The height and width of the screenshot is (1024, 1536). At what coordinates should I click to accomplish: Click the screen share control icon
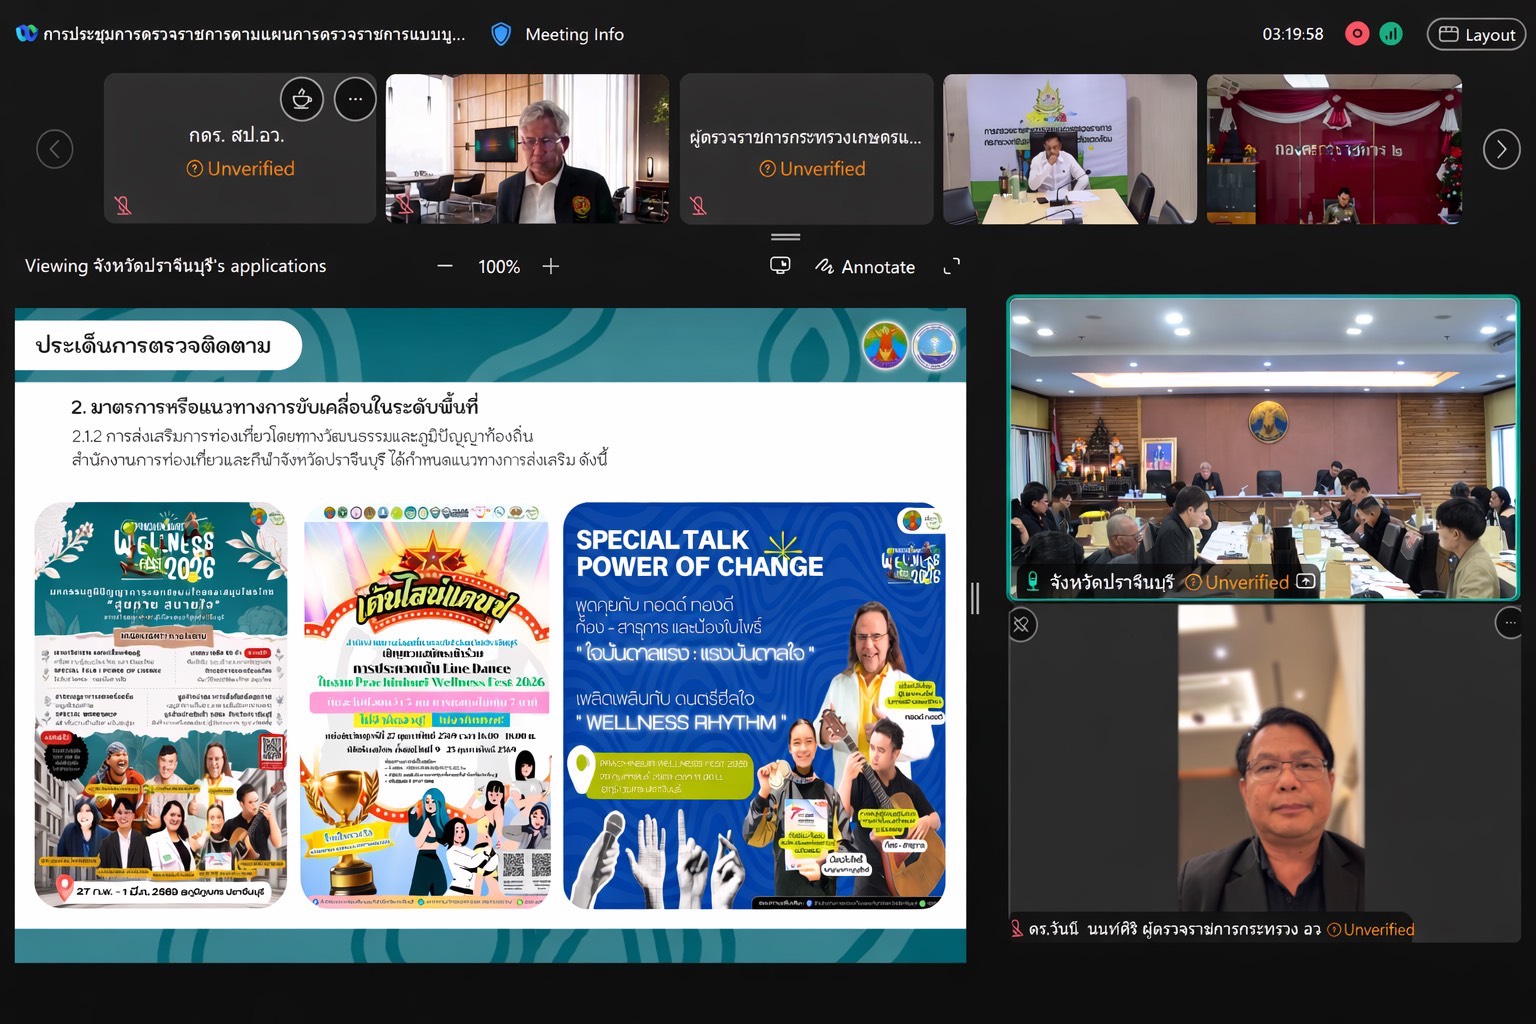coord(780,266)
